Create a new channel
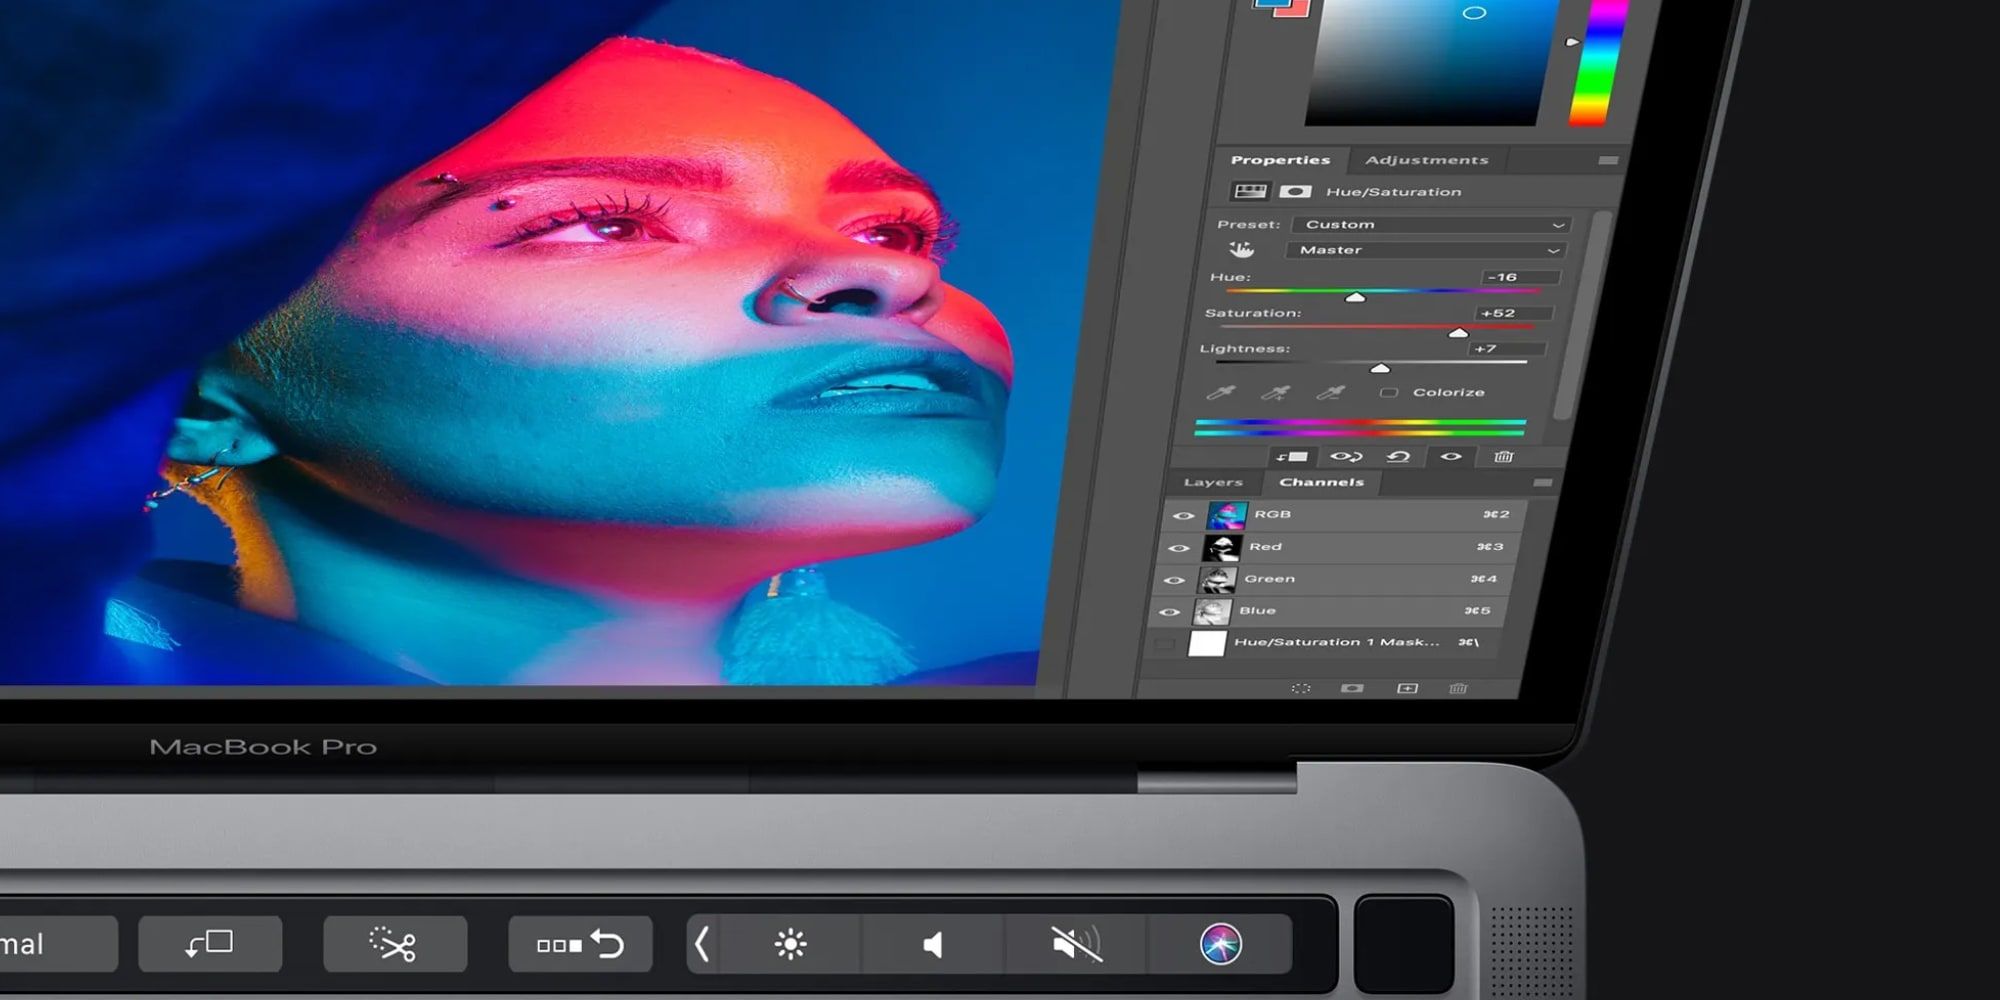Image resolution: width=2000 pixels, height=1000 pixels. click(x=1407, y=689)
